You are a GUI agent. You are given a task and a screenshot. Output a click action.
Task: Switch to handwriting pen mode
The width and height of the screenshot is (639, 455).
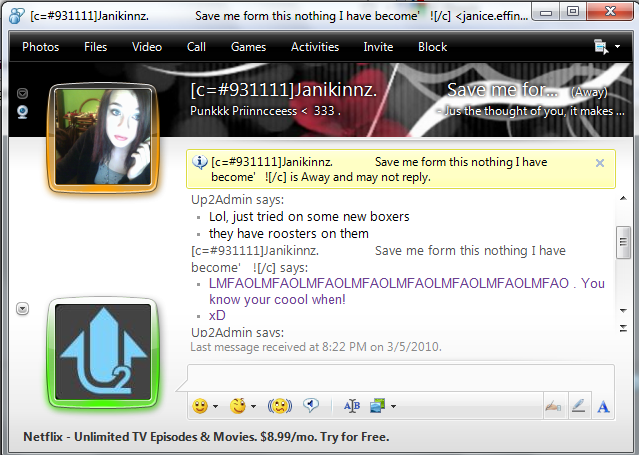click(579, 406)
